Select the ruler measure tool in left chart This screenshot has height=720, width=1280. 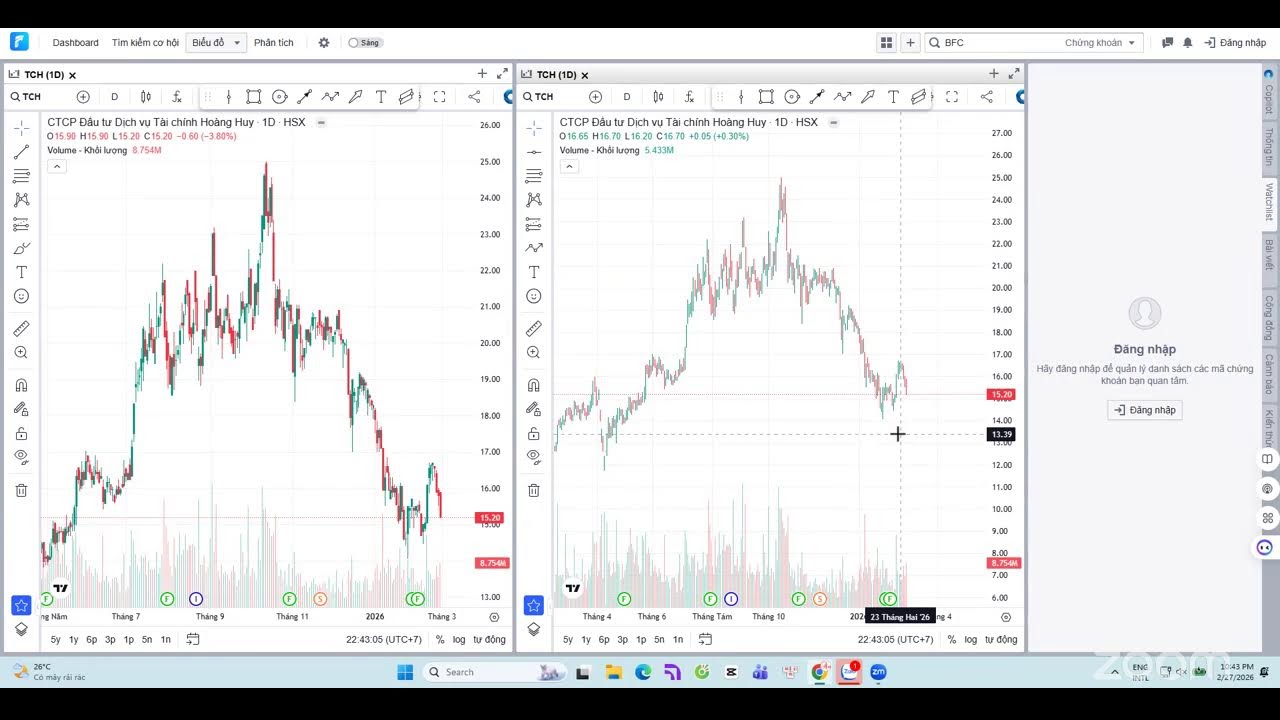click(21, 328)
